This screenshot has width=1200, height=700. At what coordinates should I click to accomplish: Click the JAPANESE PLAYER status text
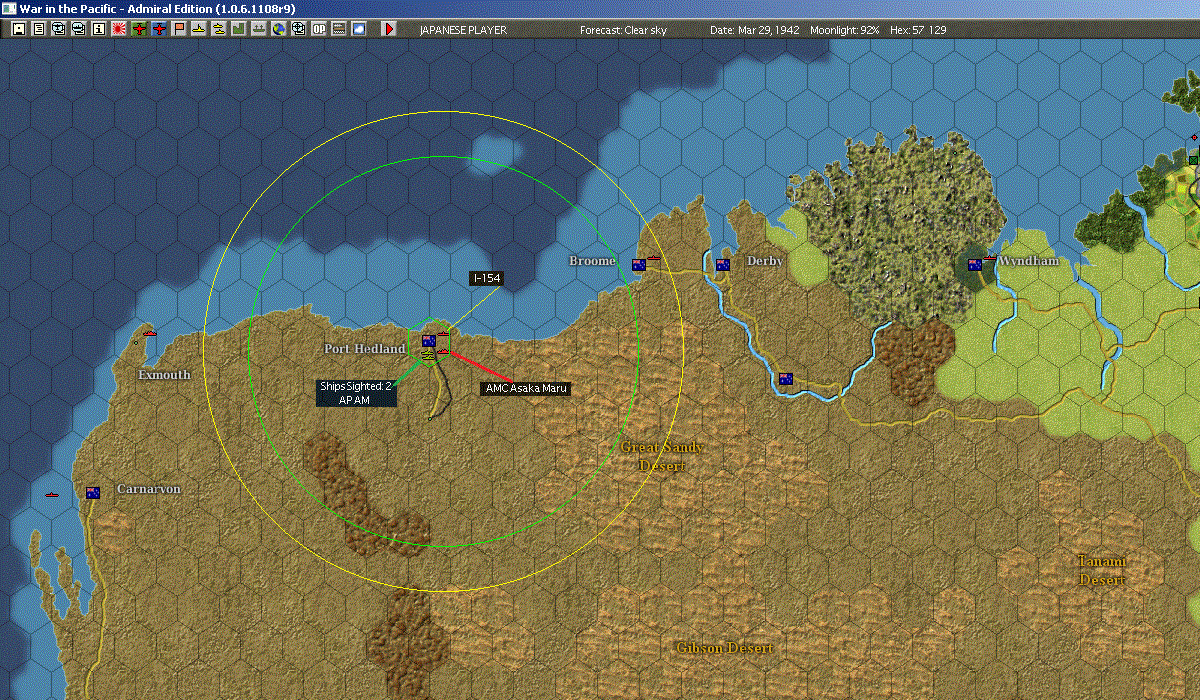click(x=463, y=30)
